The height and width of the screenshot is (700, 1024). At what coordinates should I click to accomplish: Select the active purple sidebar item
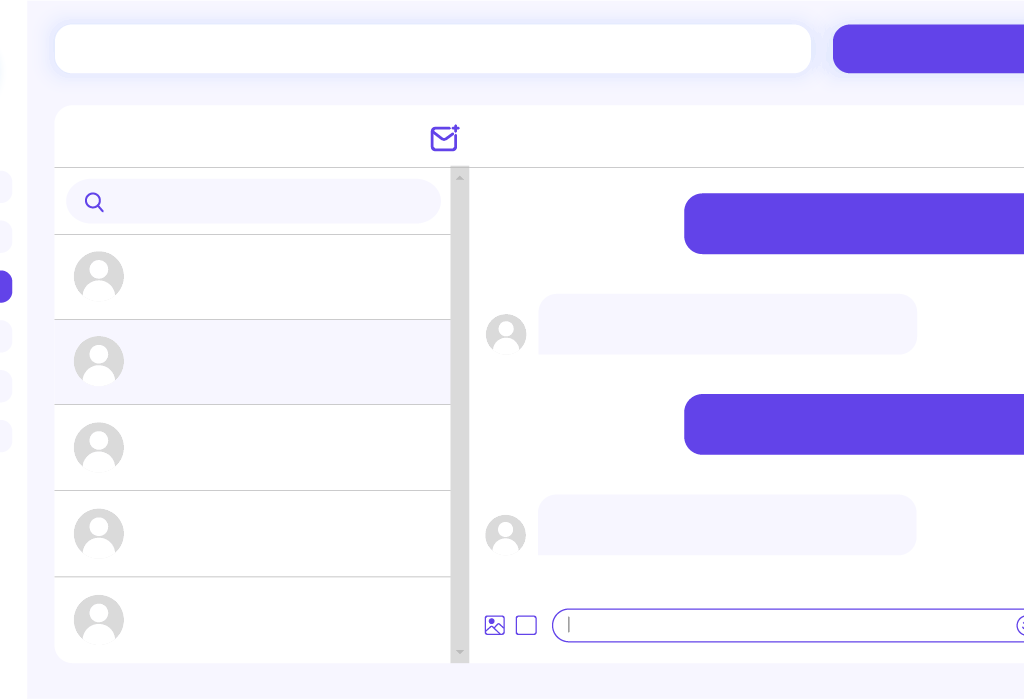tap(6, 287)
